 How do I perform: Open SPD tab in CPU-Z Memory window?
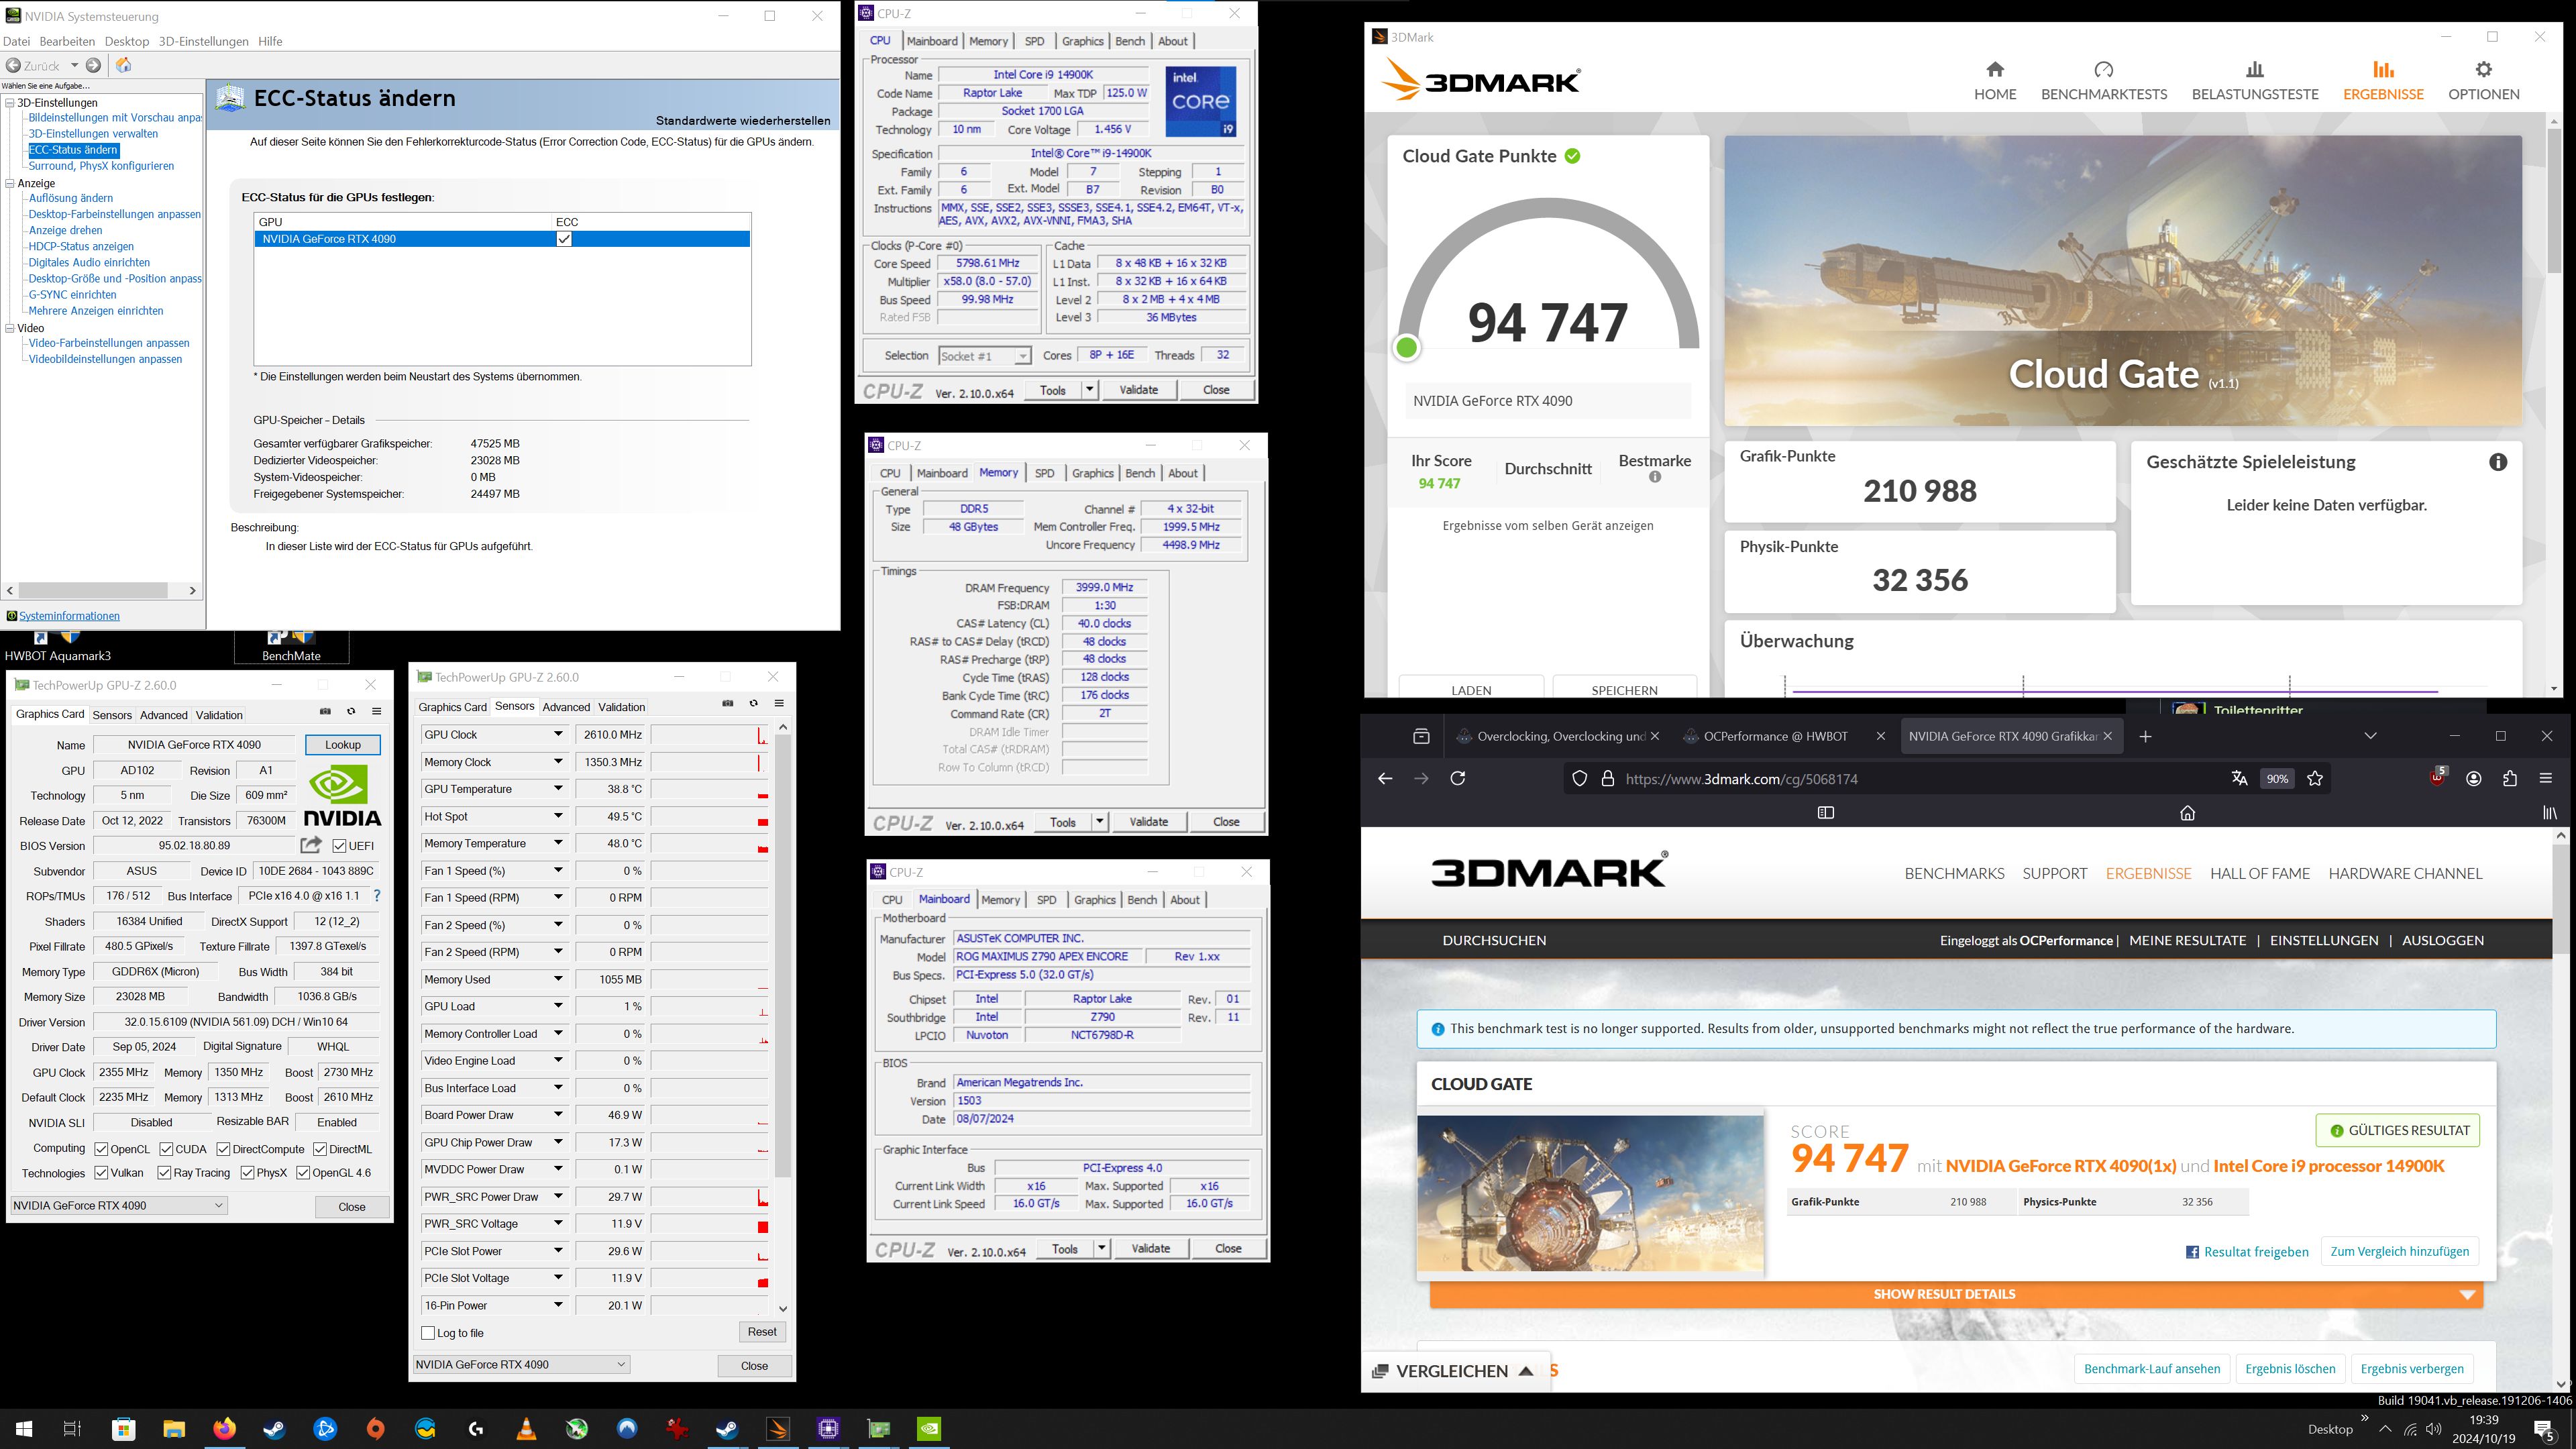tap(1044, 473)
